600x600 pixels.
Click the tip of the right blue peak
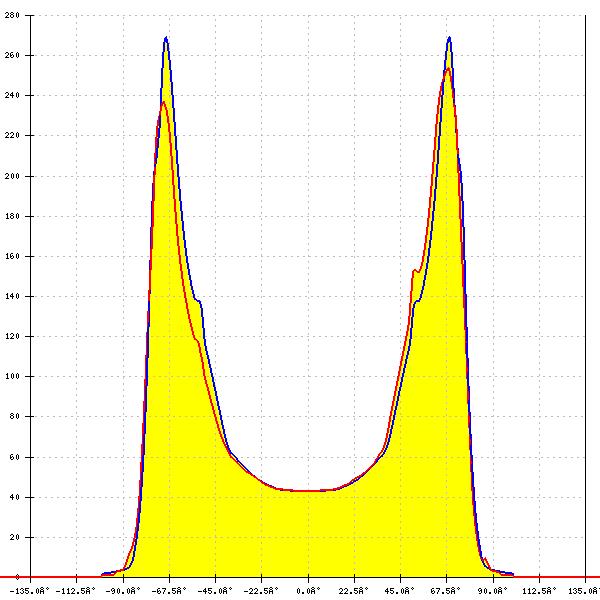coord(449,38)
